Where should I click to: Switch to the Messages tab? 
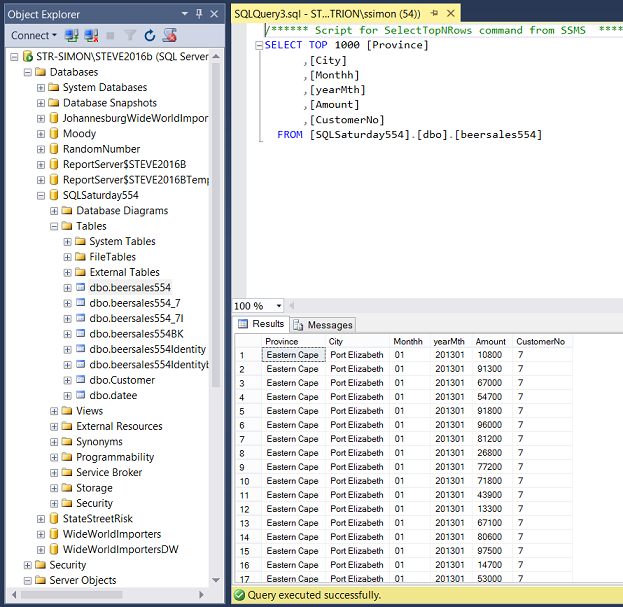(323, 325)
